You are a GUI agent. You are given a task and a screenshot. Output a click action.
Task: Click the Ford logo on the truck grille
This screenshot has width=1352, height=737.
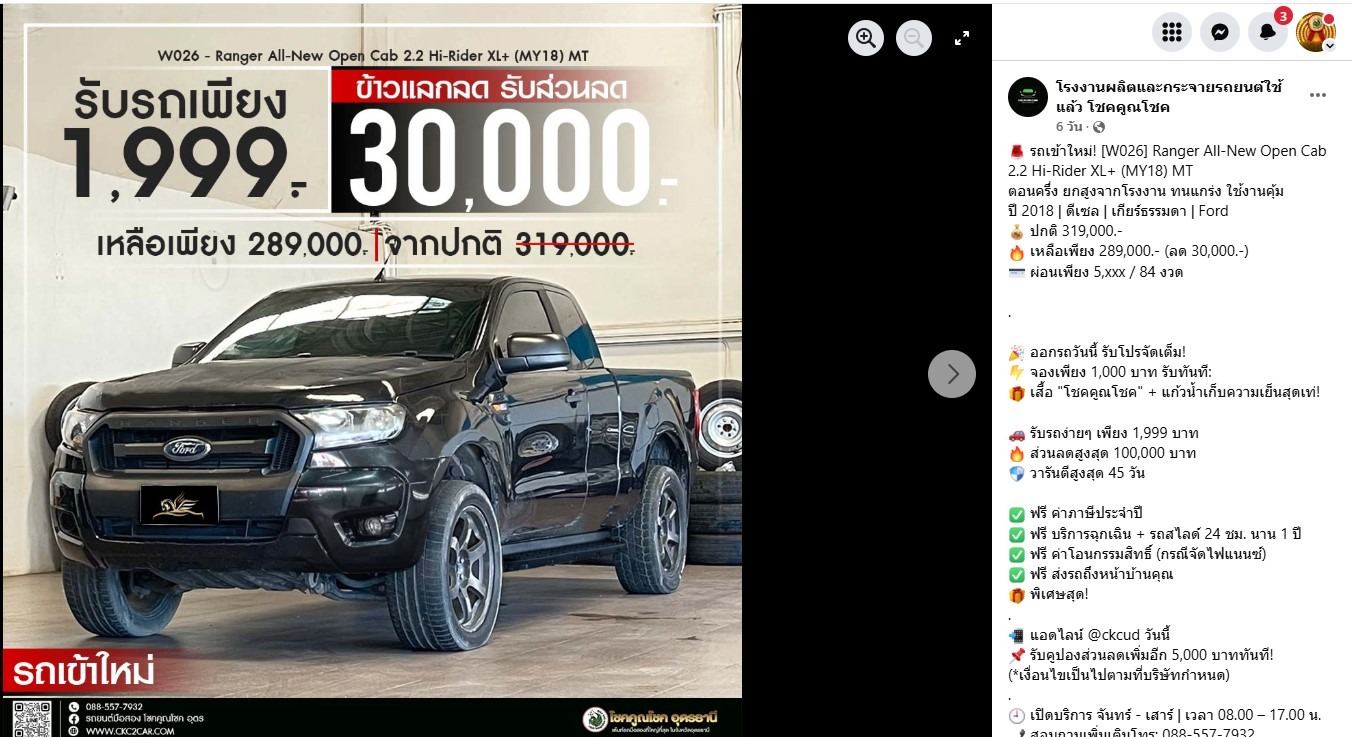(187, 449)
